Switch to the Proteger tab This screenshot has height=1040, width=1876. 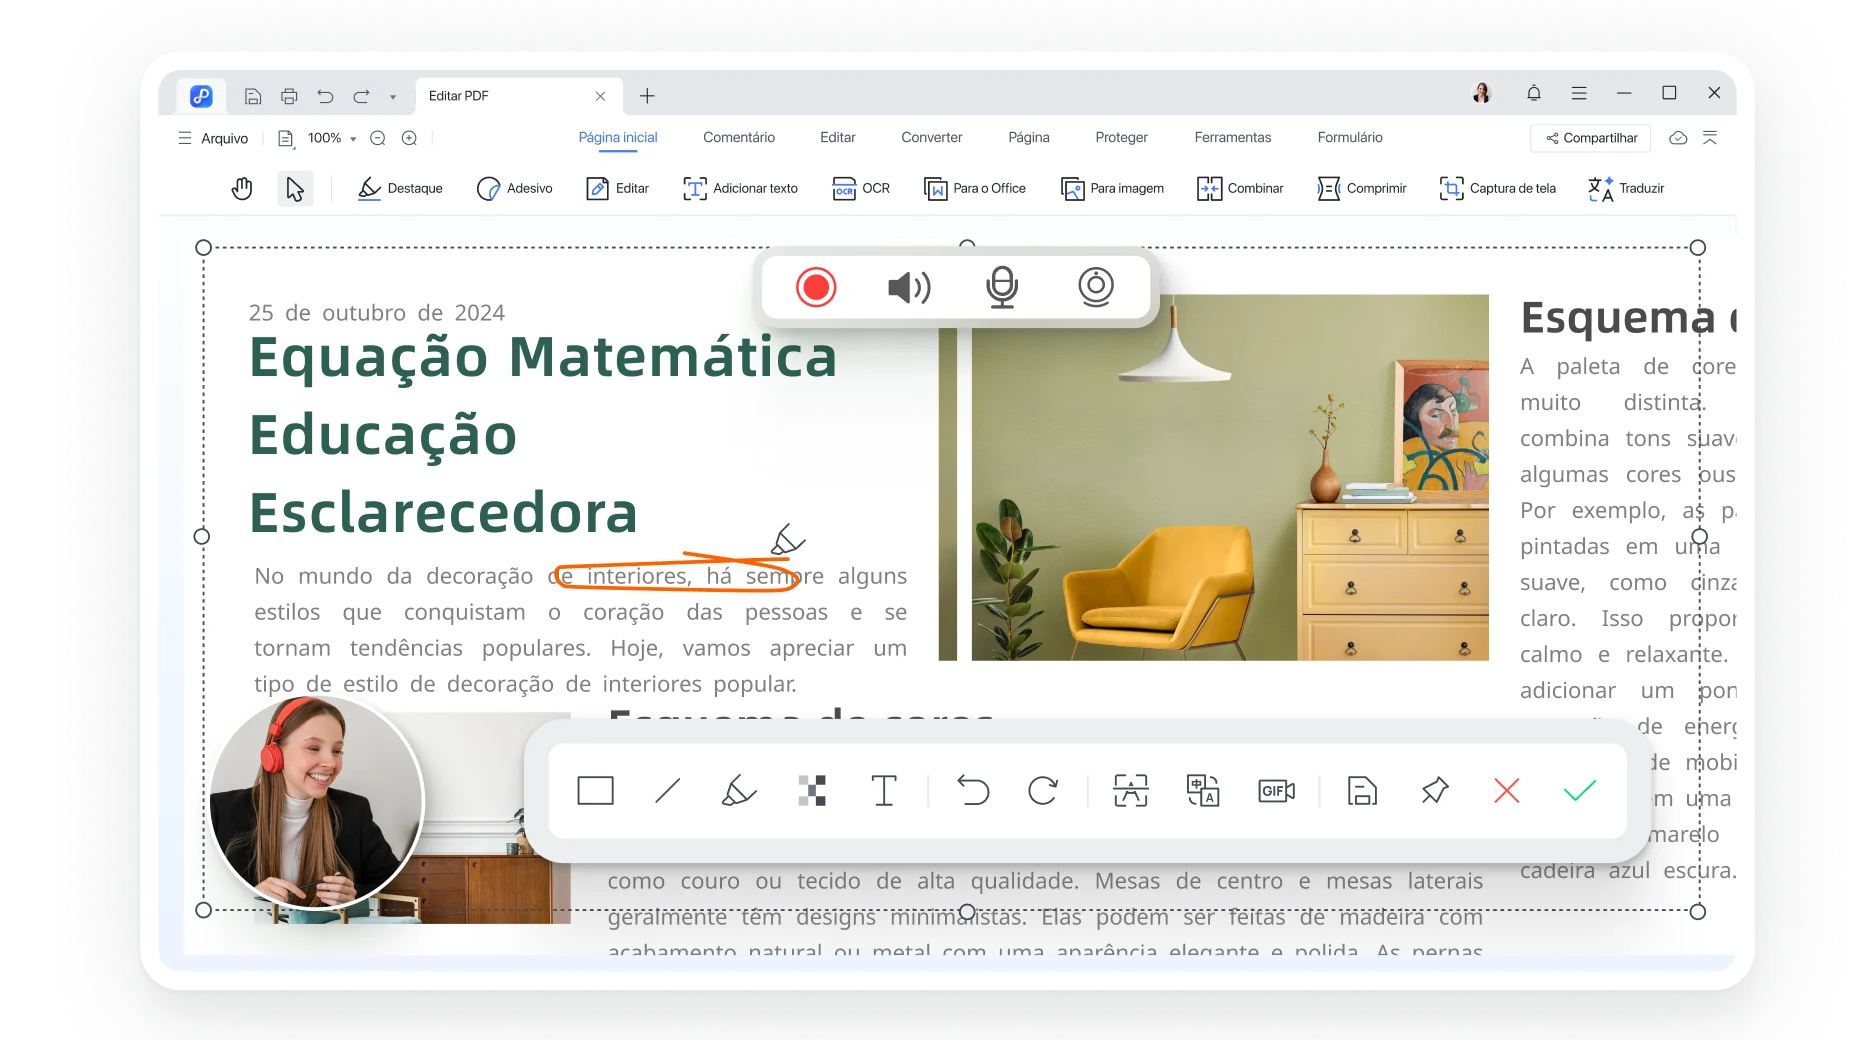(1122, 137)
